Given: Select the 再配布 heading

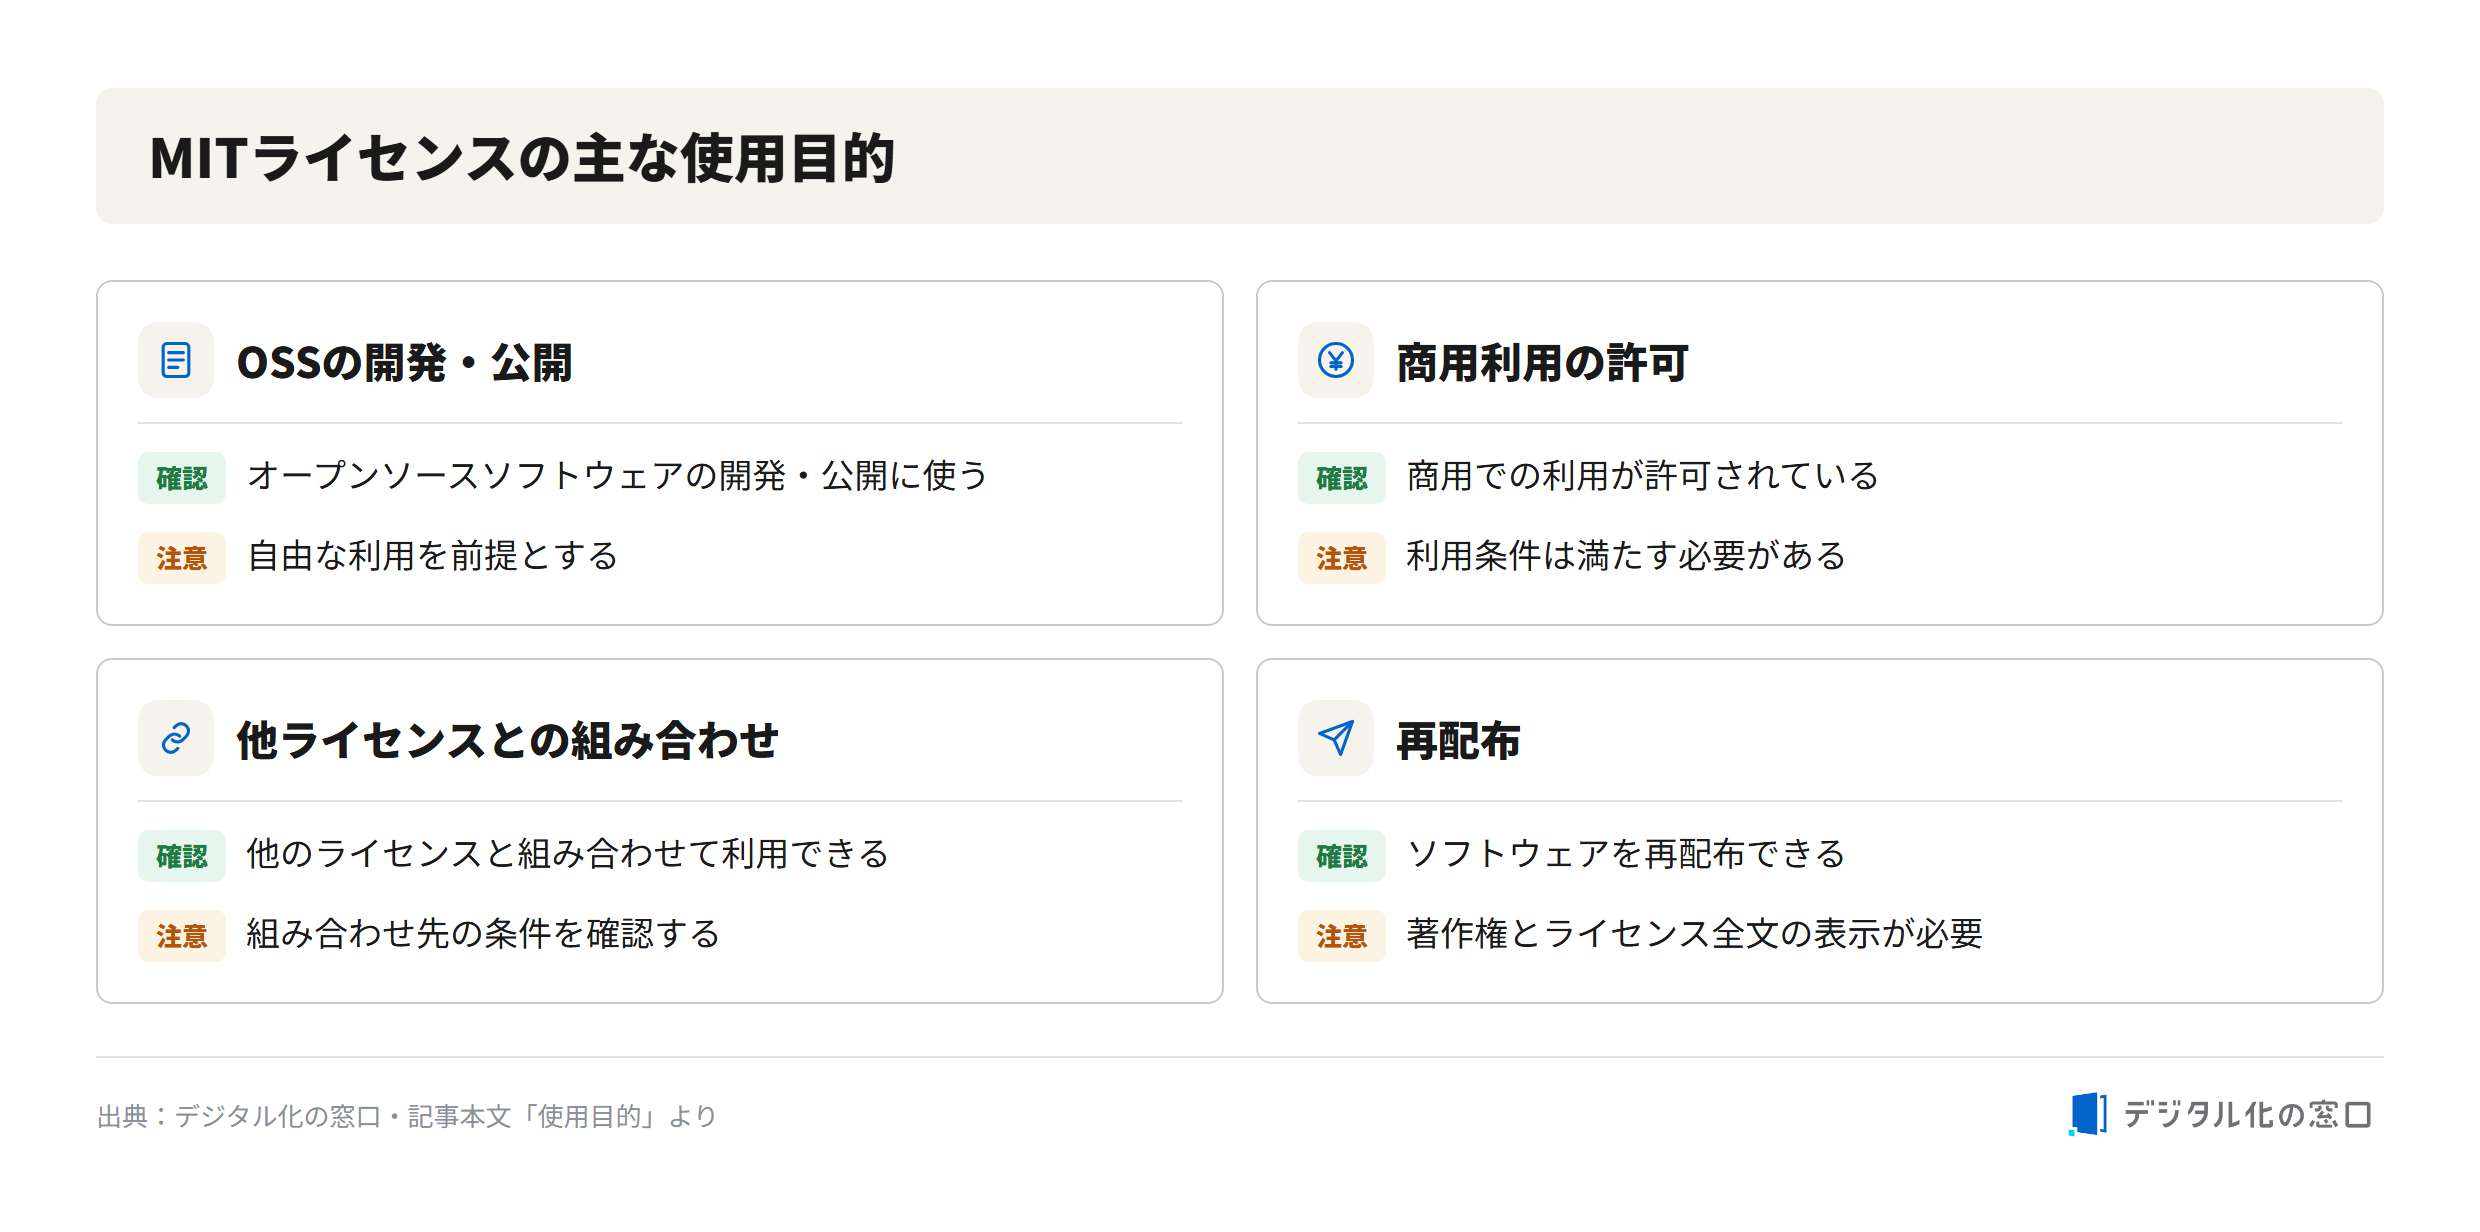Looking at the screenshot, I should click(1458, 740).
